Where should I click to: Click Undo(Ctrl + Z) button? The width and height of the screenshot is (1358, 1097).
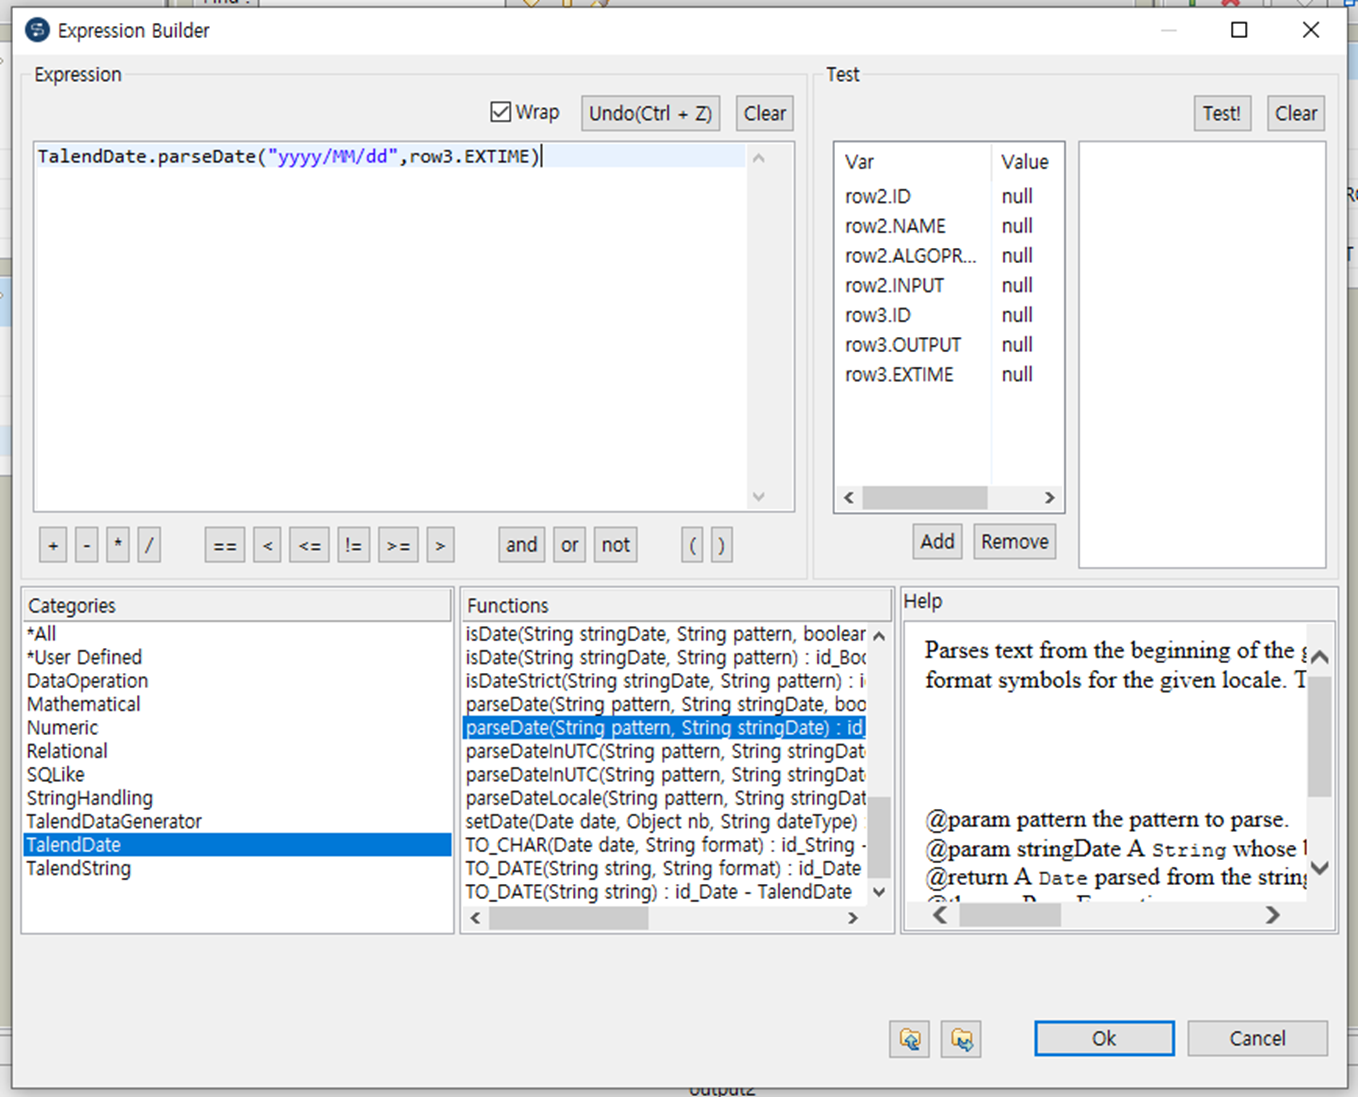coord(650,113)
